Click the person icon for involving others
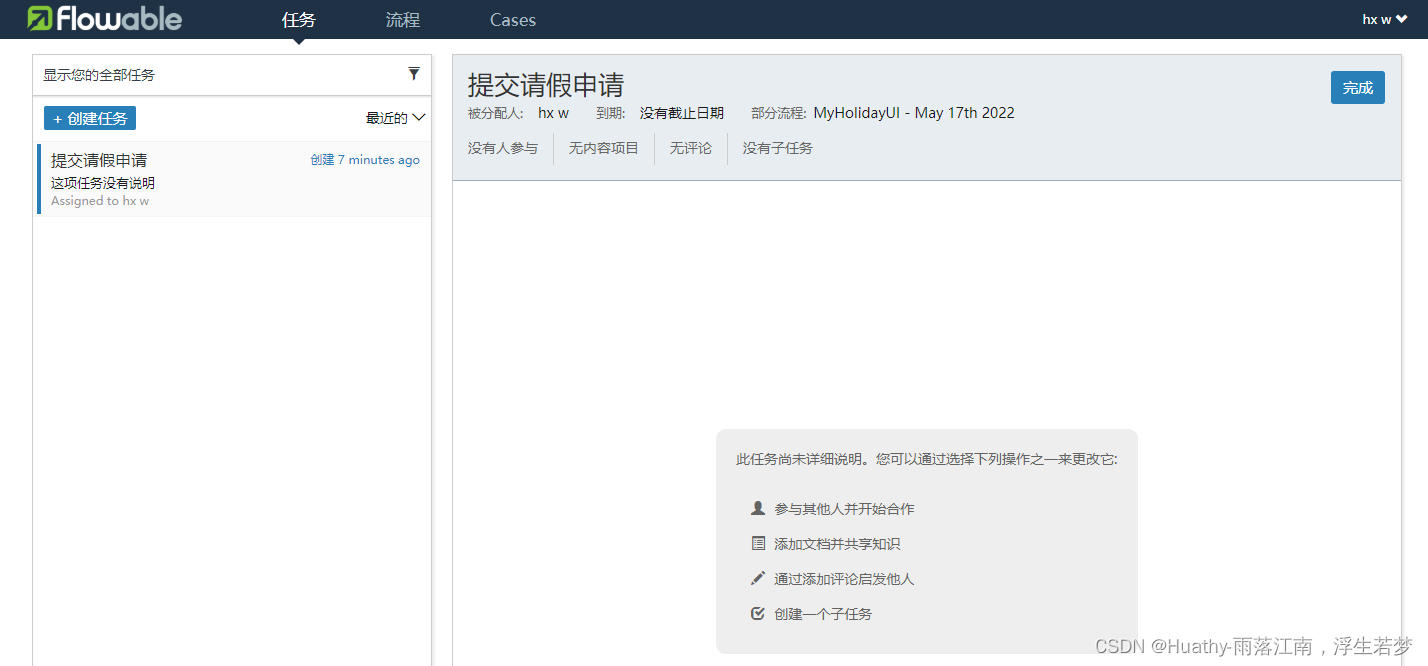 pyautogui.click(x=758, y=508)
